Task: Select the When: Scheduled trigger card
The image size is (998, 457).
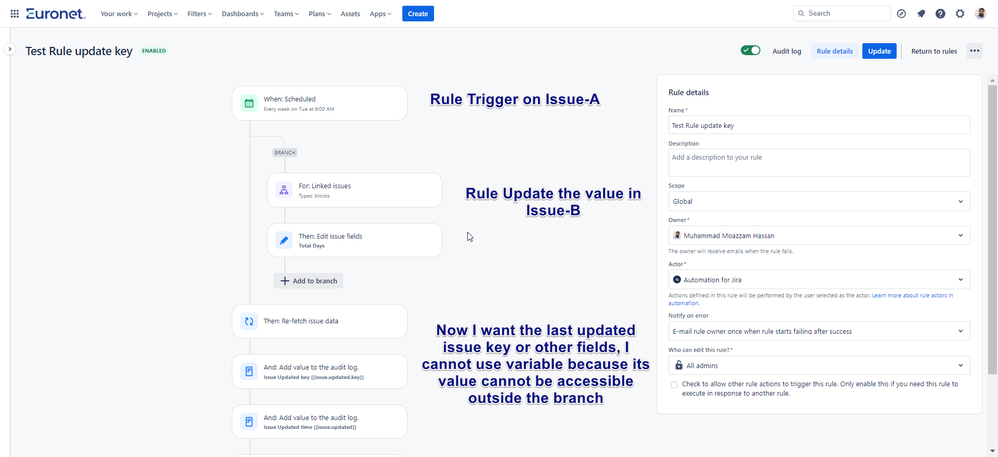Action: (320, 103)
